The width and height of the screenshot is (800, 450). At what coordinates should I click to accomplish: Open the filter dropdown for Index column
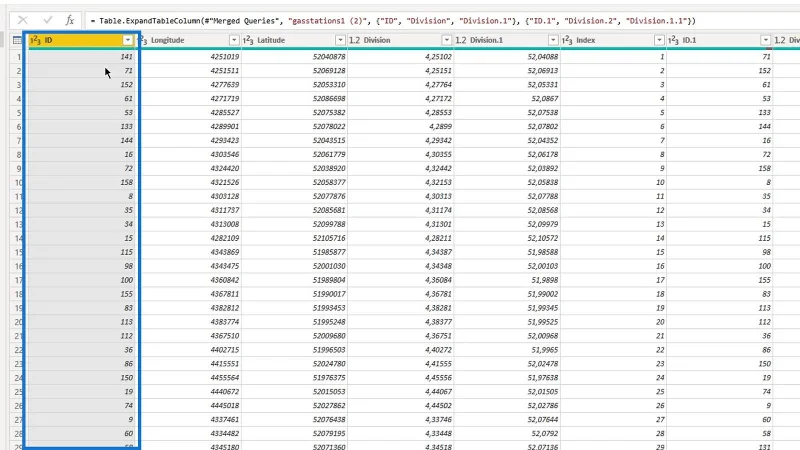(x=659, y=40)
